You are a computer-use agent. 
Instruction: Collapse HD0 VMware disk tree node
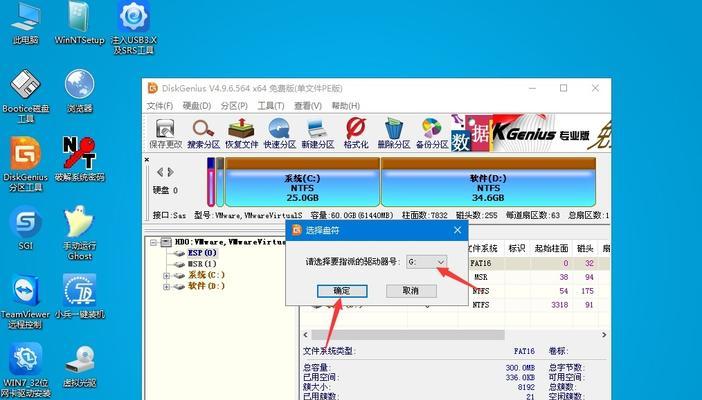[x=154, y=242]
